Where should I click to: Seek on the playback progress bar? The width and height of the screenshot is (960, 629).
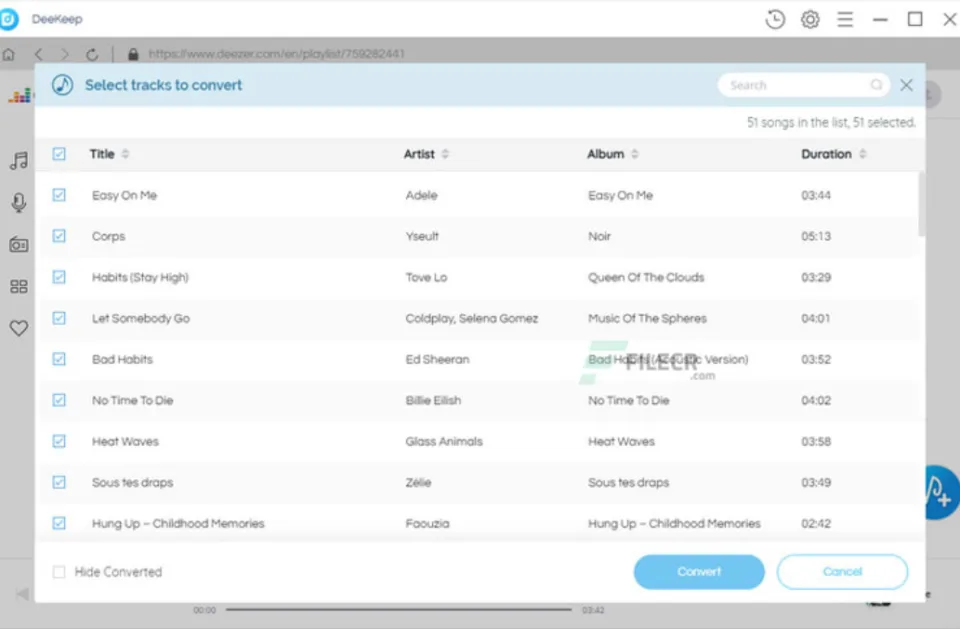[399, 609]
